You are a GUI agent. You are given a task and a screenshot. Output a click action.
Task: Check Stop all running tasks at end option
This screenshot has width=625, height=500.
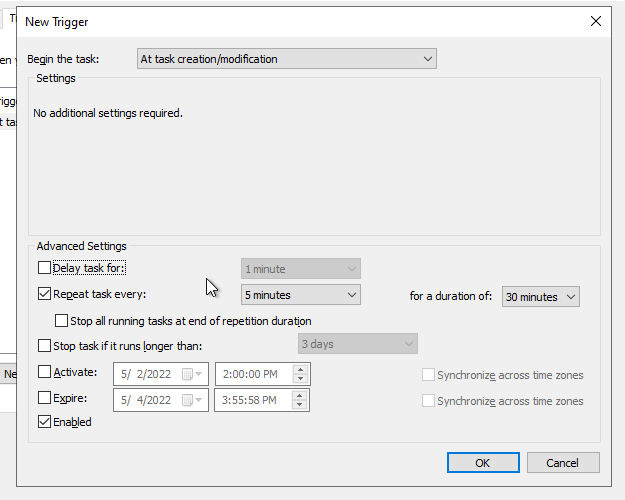point(63,321)
